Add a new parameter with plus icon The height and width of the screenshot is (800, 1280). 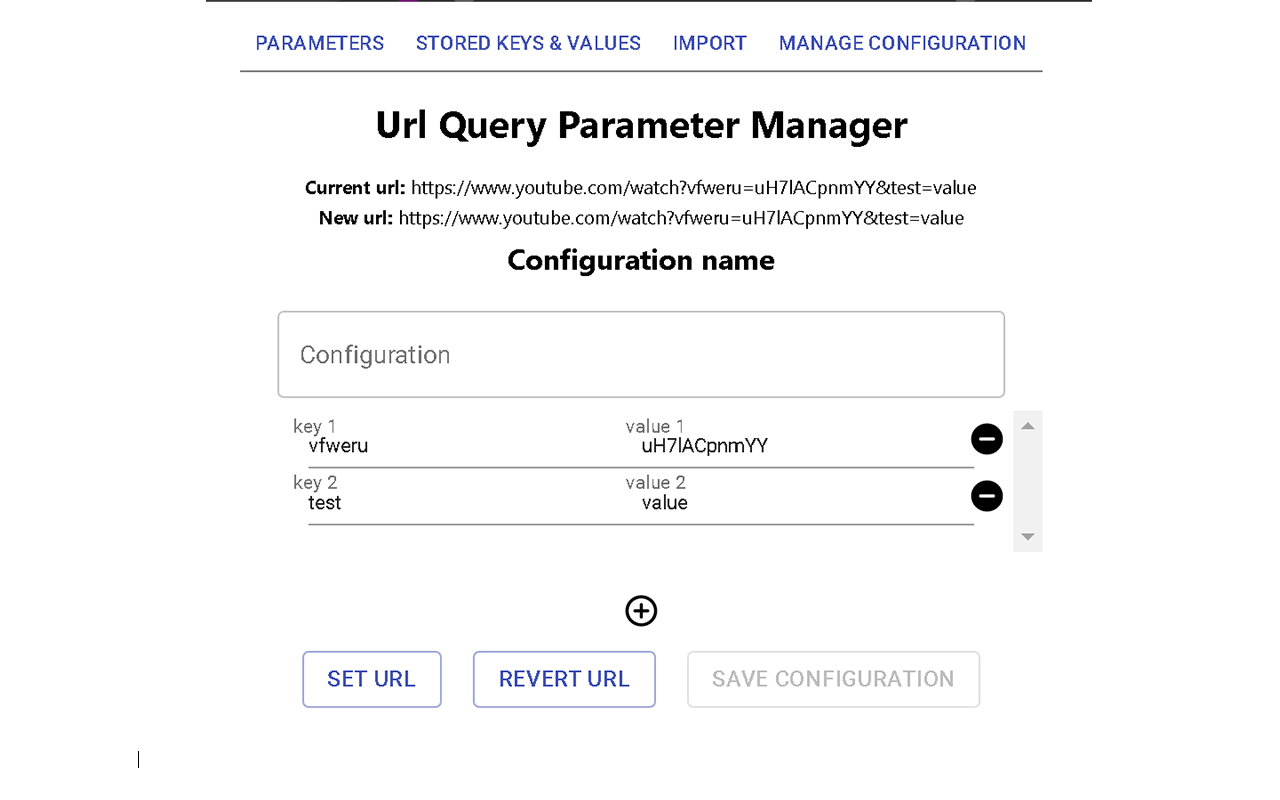click(641, 611)
